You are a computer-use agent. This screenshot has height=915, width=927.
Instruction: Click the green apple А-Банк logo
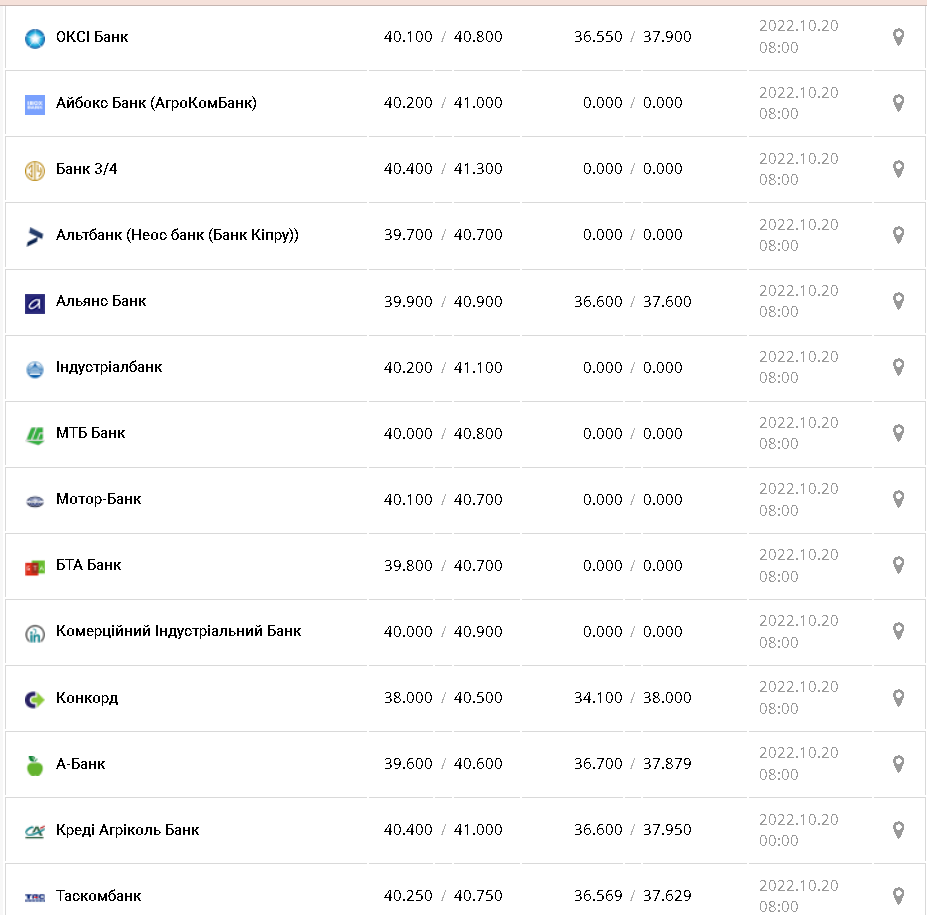click(35, 766)
